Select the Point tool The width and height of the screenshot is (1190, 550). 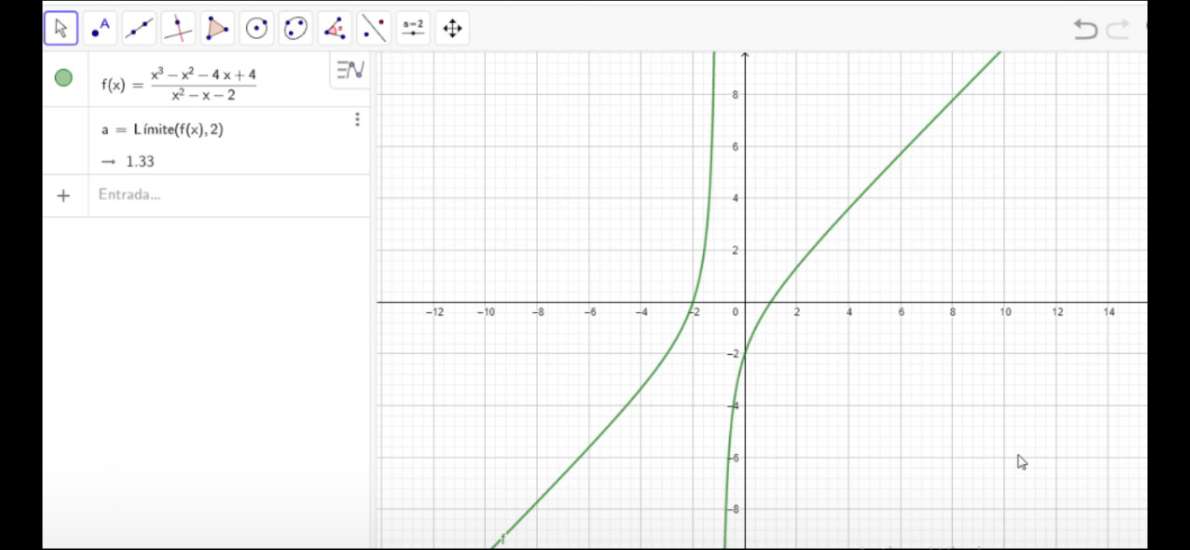click(x=100, y=29)
